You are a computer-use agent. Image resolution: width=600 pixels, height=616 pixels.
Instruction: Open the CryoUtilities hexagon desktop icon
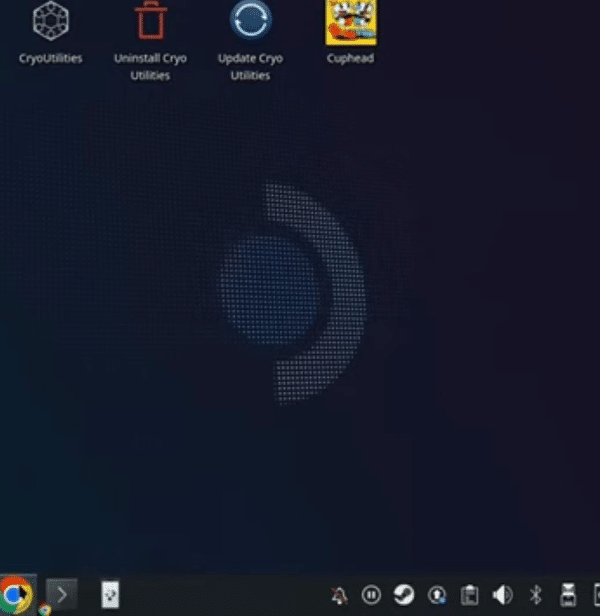[51, 20]
